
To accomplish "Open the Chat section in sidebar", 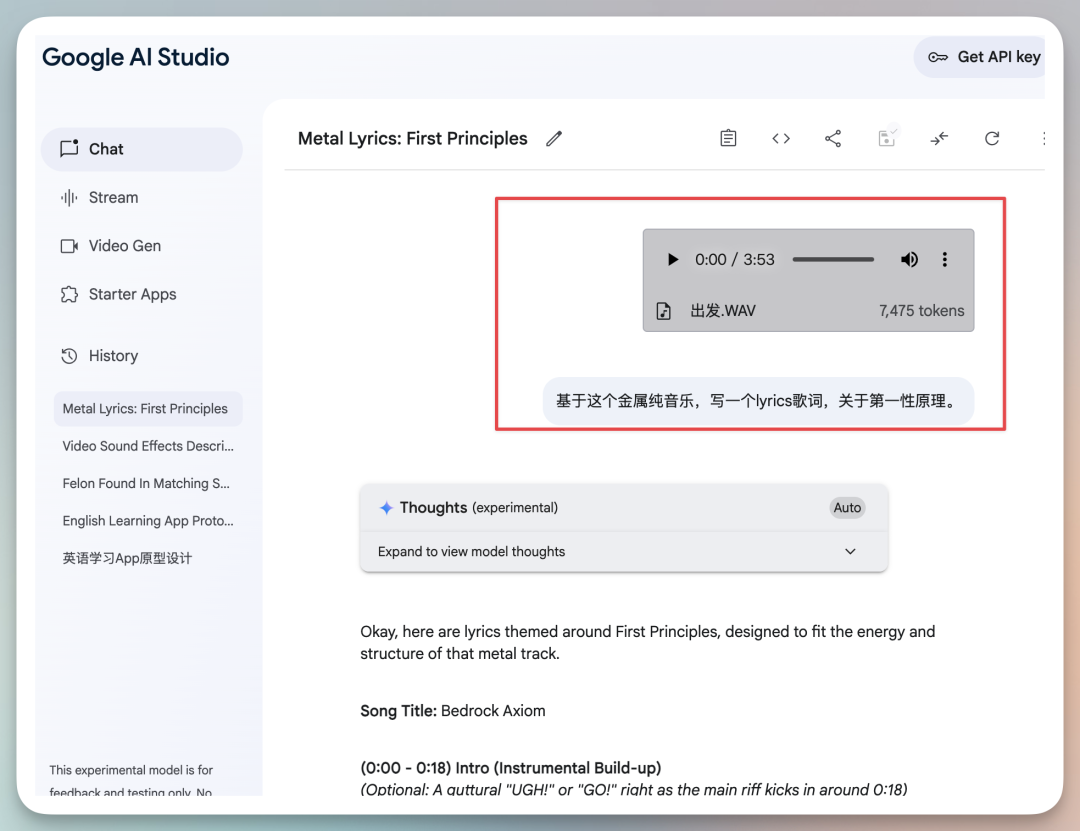I will click(x=141, y=149).
